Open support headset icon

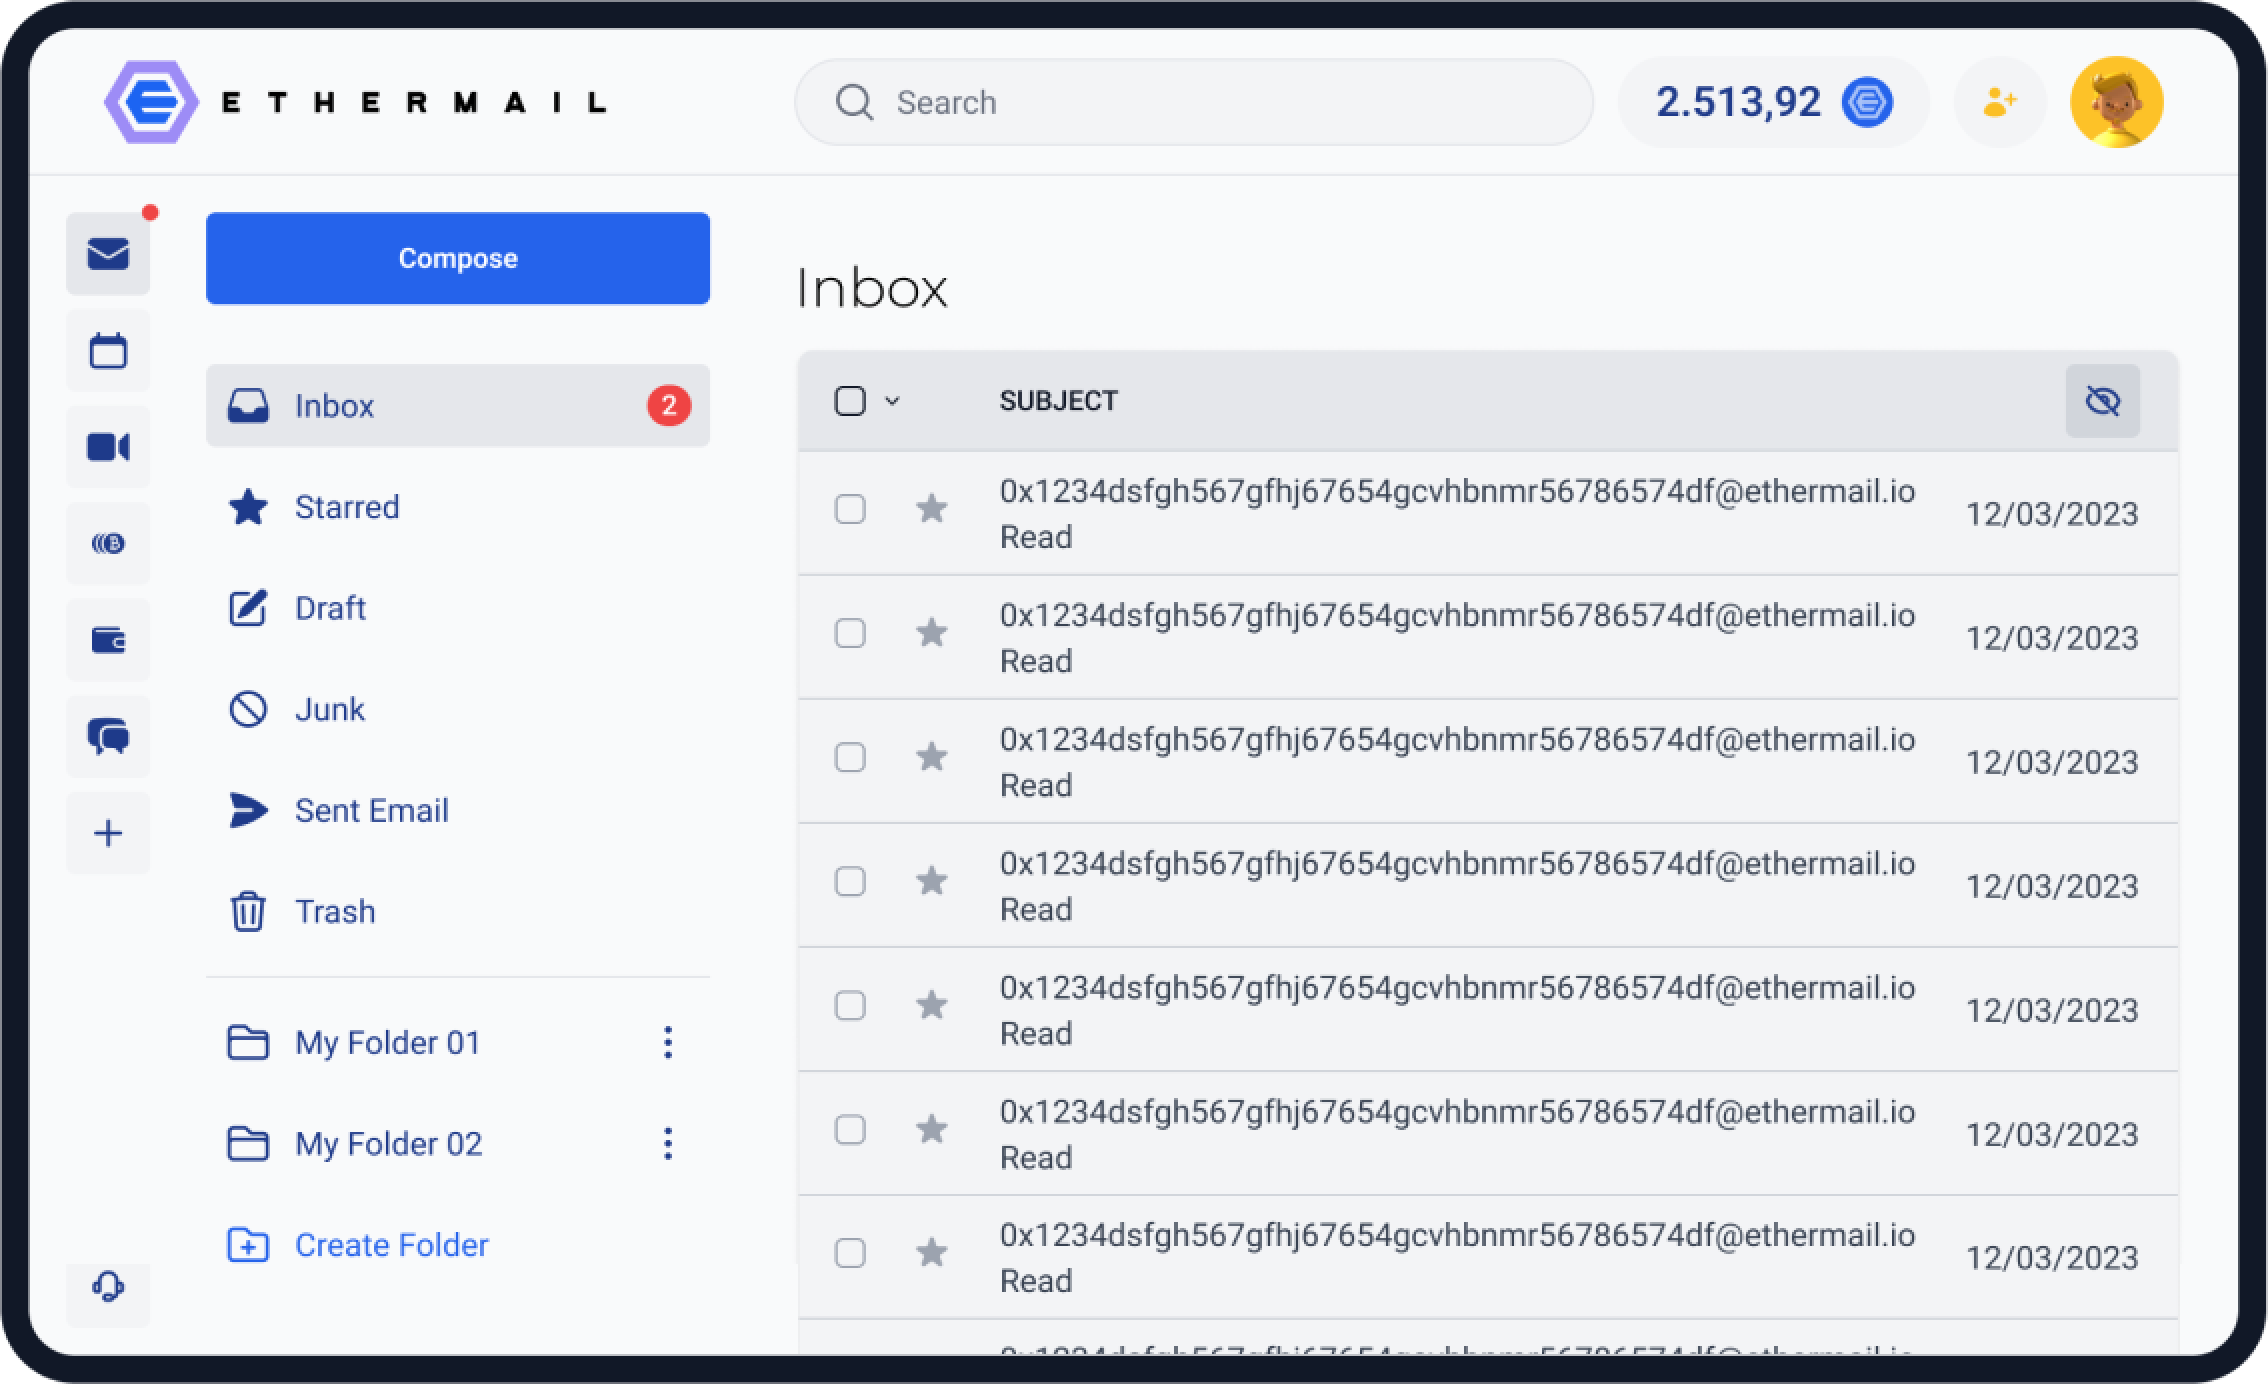tap(108, 1286)
